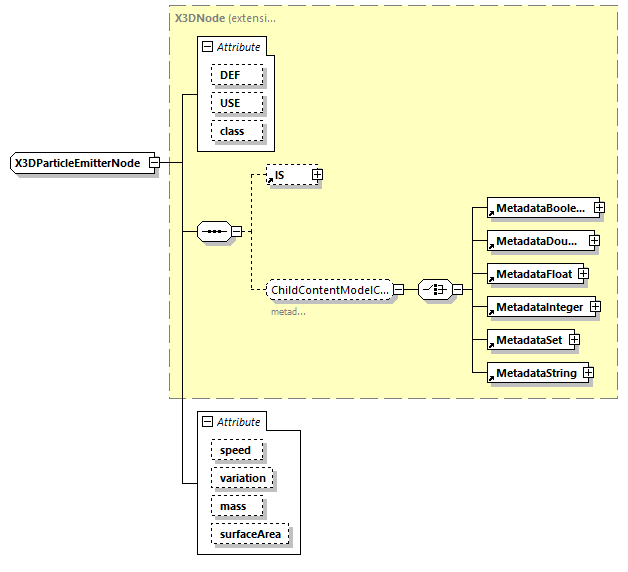Collapse the ChildContentModelCore group
This screenshot has height=572, width=628.
(398, 290)
